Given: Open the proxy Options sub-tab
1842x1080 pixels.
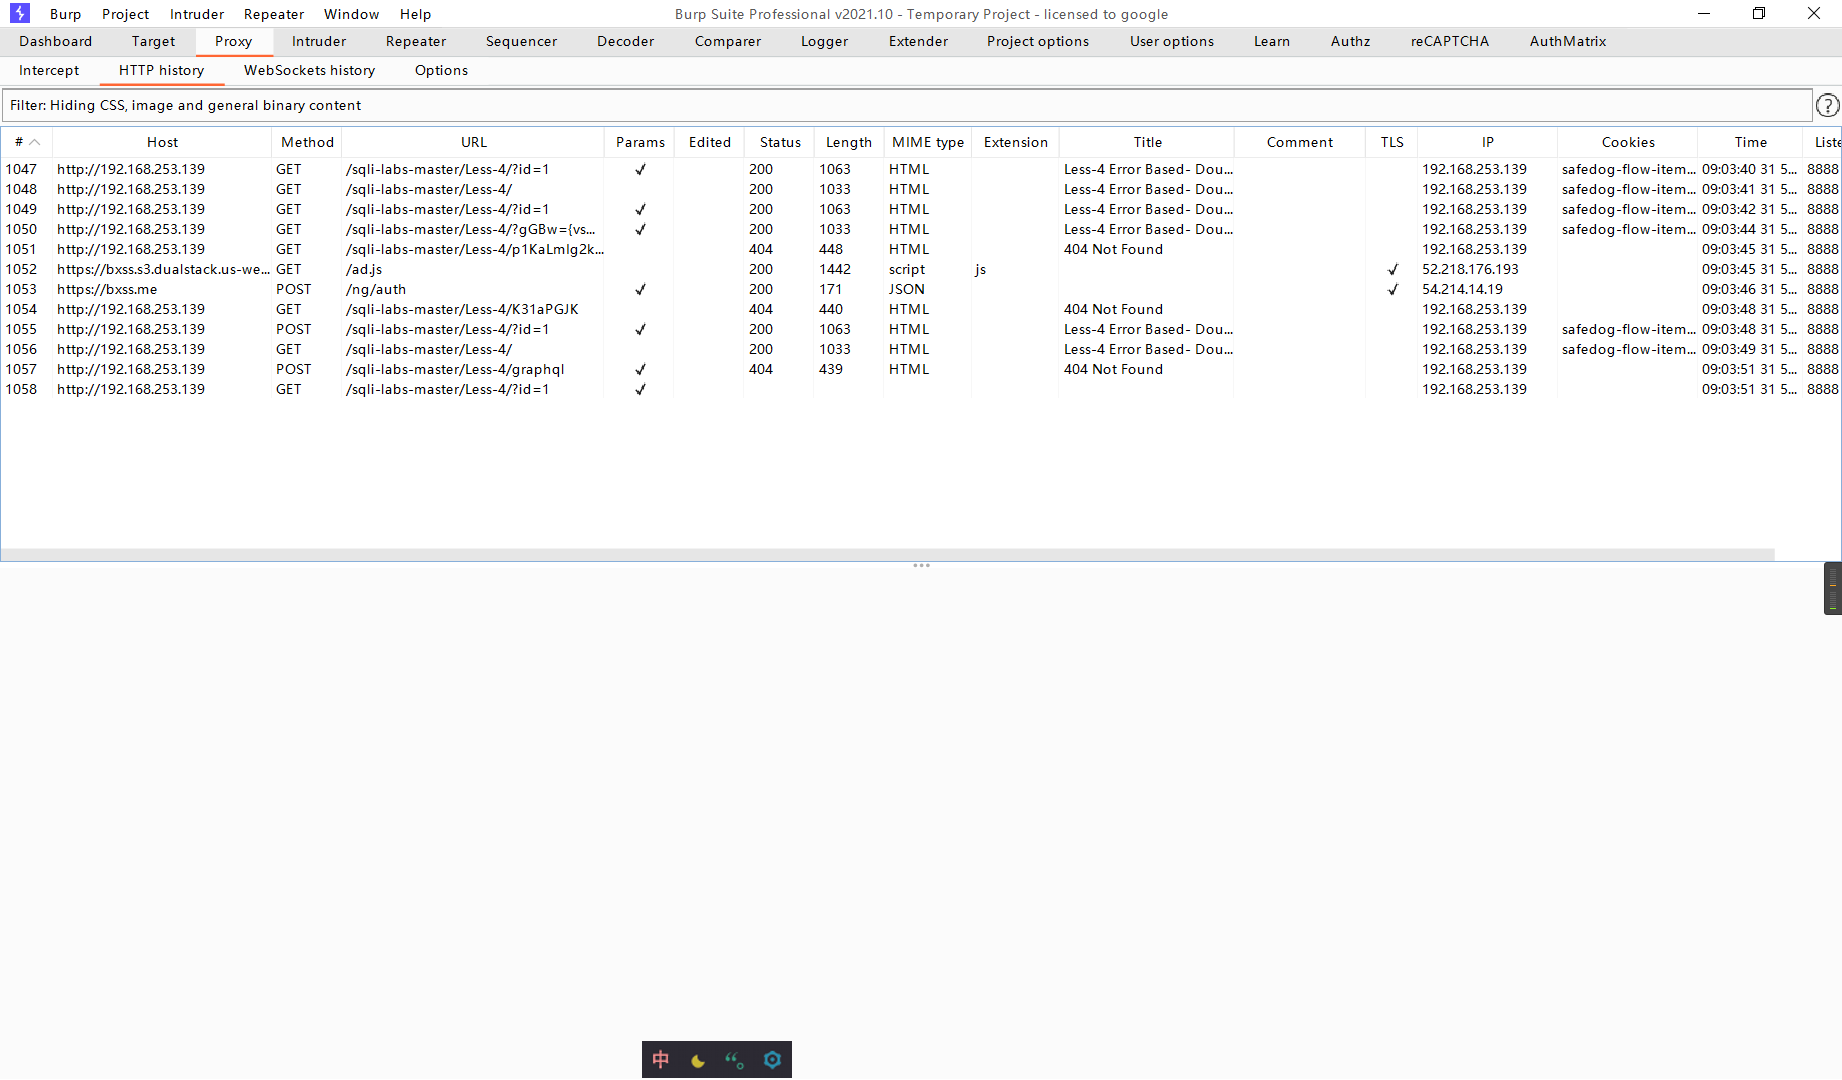Looking at the screenshot, I should point(442,70).
